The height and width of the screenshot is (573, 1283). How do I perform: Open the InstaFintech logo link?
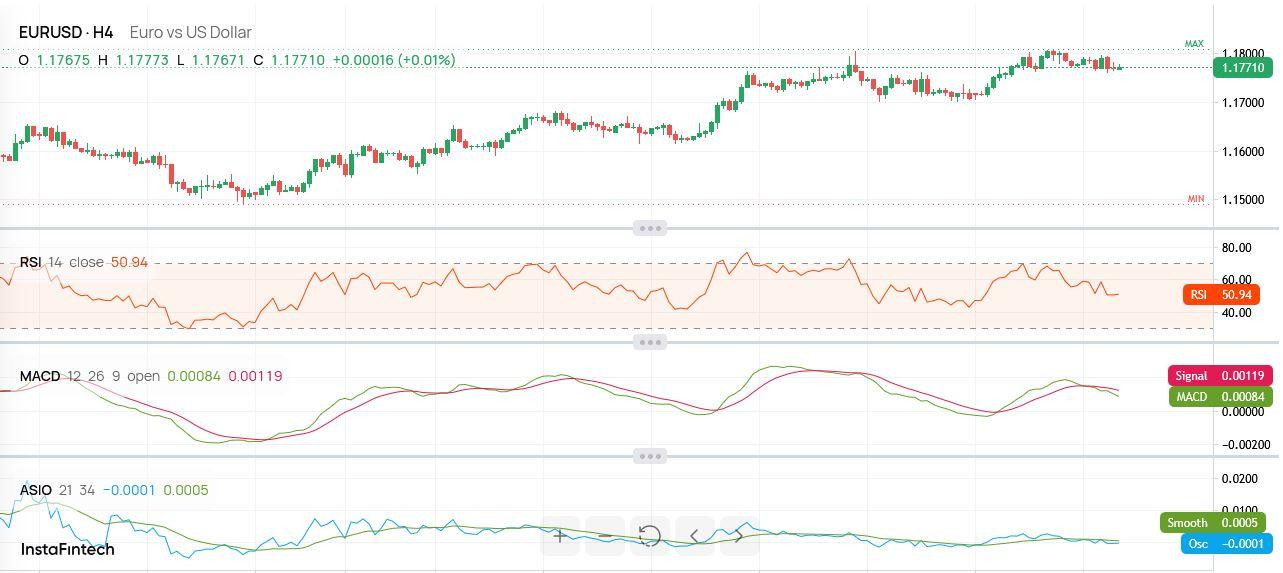[x=68, y=549]
